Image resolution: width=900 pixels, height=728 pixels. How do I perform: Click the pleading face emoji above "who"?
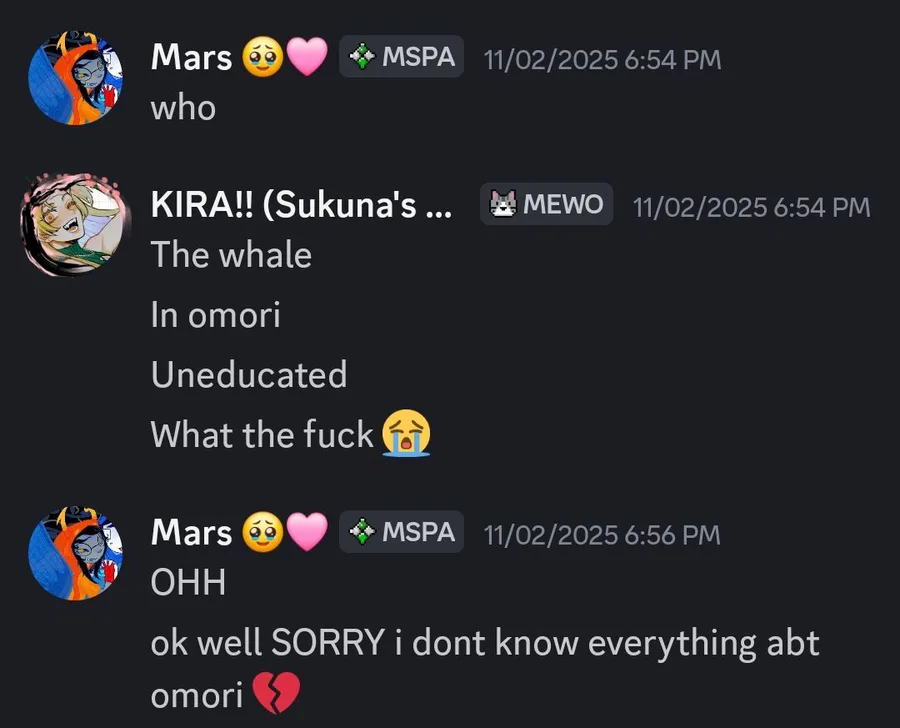(x=259, y=59)
